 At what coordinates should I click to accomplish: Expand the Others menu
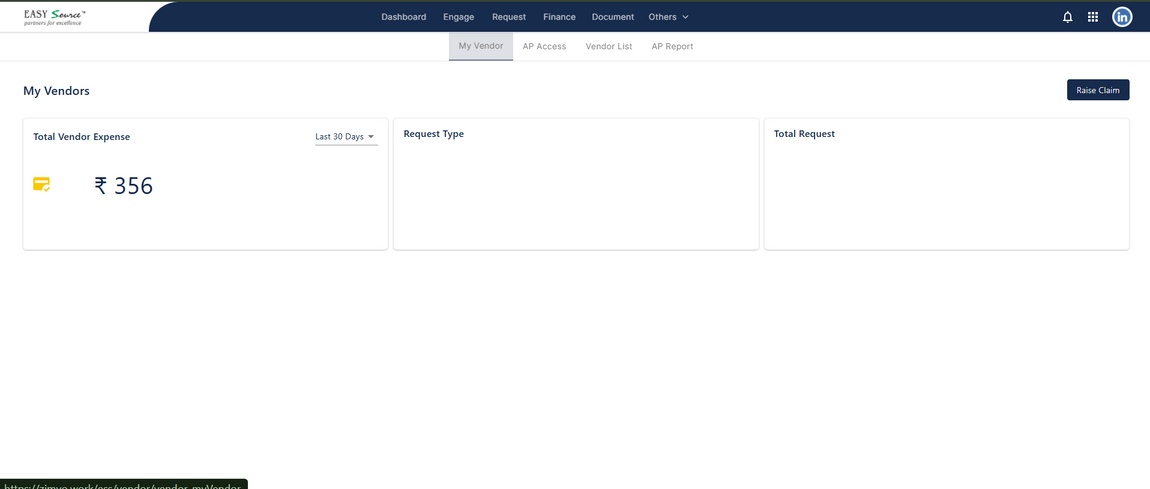(x=668, y=17)
